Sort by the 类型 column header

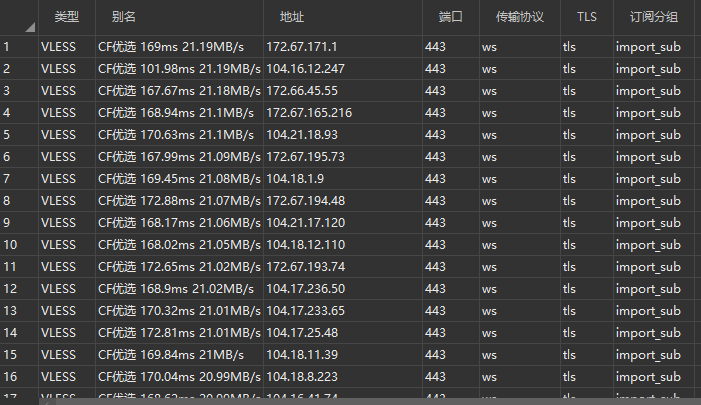coord(66,17)
